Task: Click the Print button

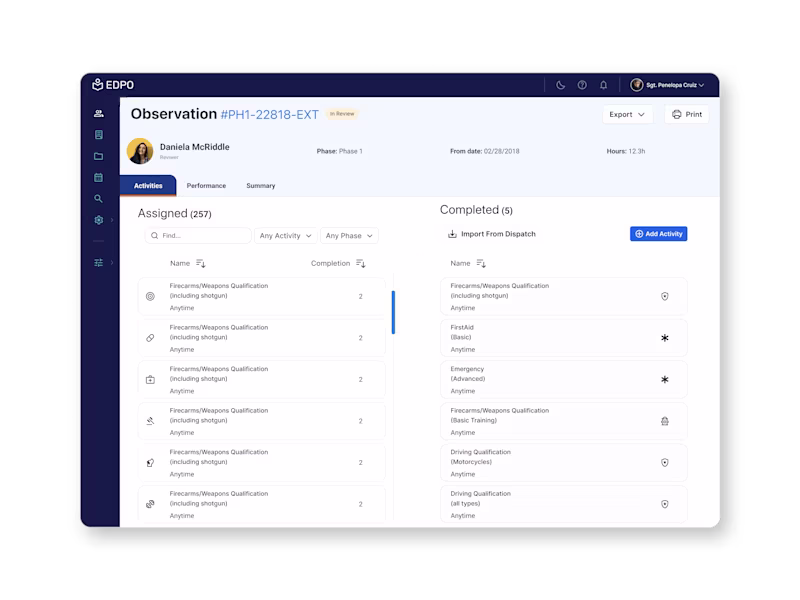Action: pos(687,114)
